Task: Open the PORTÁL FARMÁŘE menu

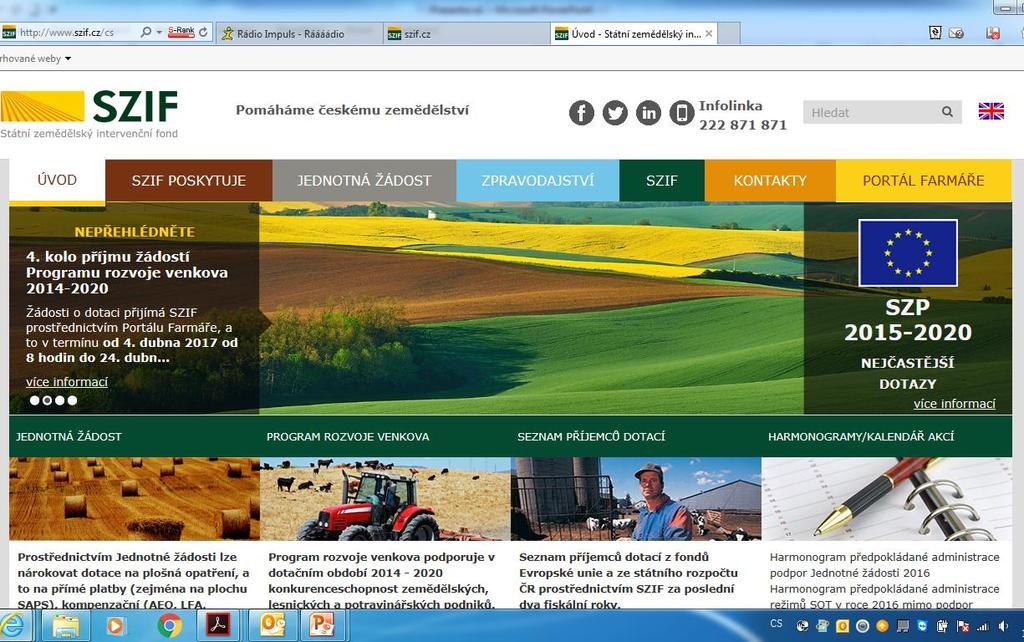Action: pos(923,180)
